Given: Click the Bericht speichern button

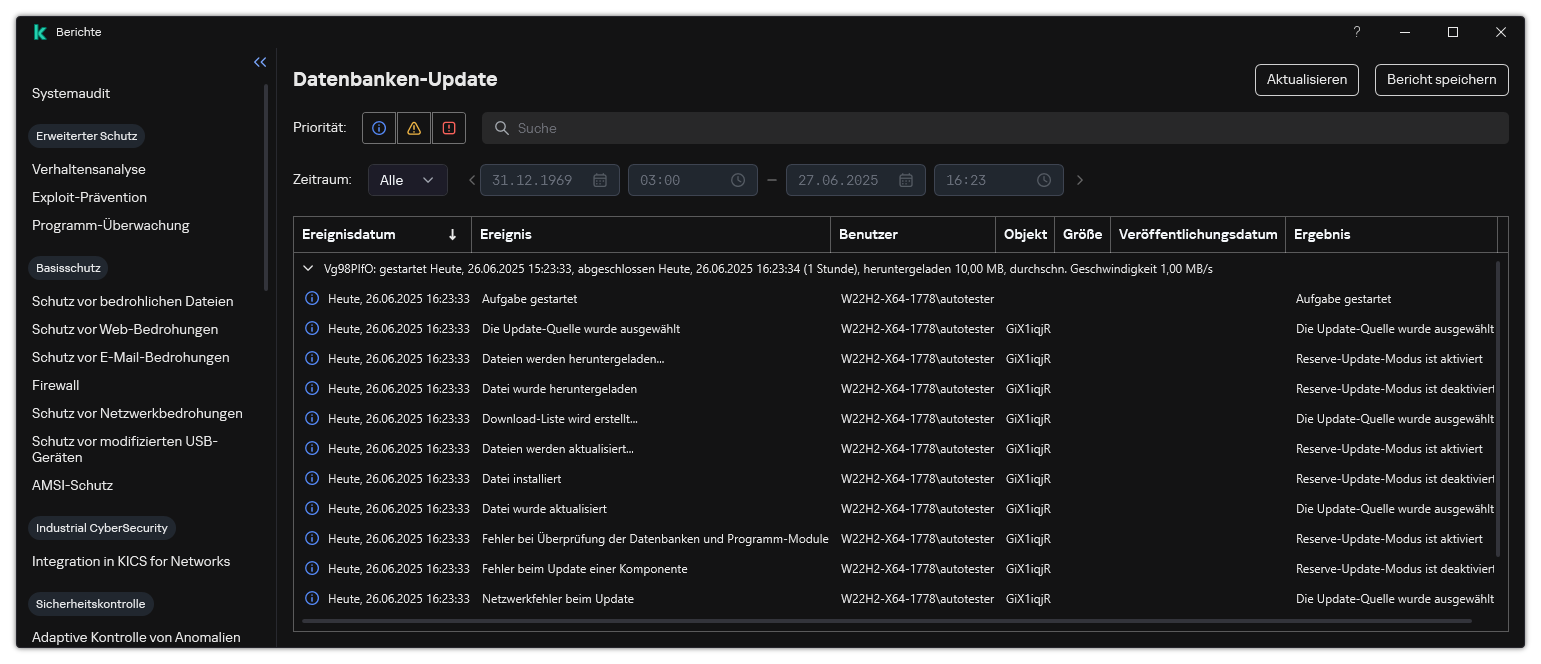Looking at the screenshot, I should (x=1441, y=80).
